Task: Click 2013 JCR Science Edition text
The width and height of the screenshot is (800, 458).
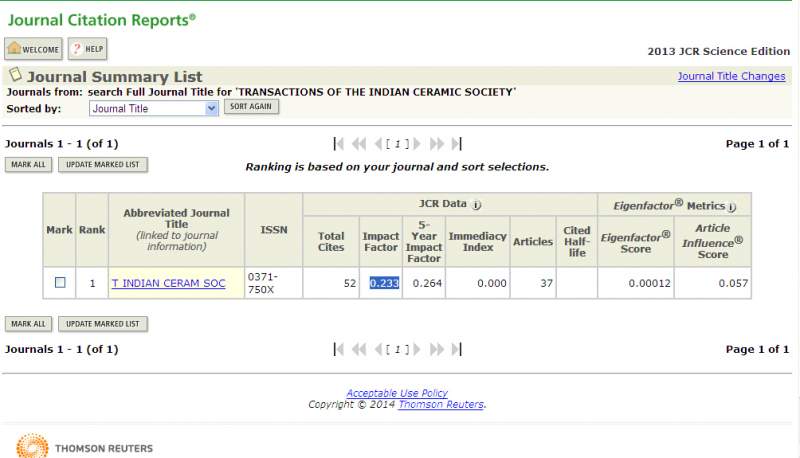Action: point(718,52)
